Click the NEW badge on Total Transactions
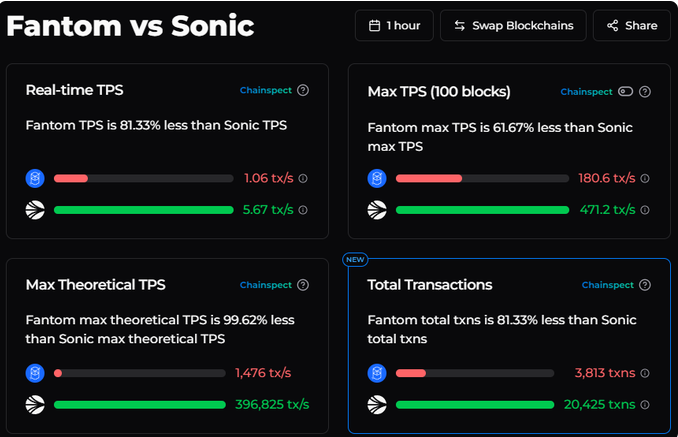The height and width of the screenshot is (437, 678). coord(355,260)
